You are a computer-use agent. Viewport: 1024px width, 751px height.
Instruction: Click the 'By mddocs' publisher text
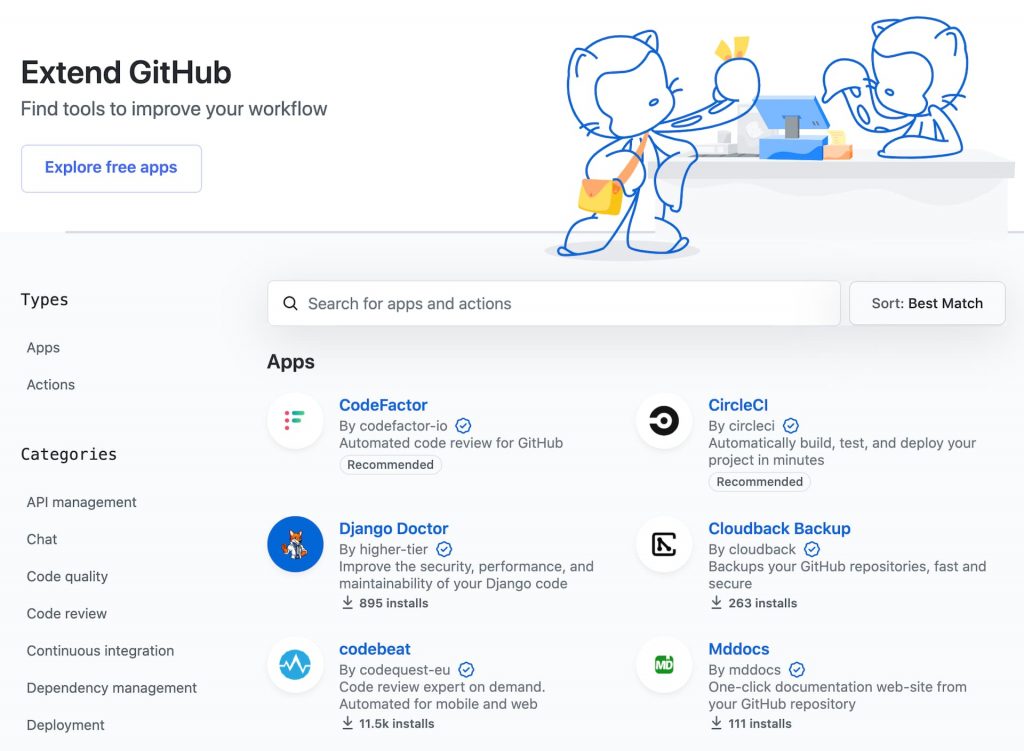pos(744,670)
